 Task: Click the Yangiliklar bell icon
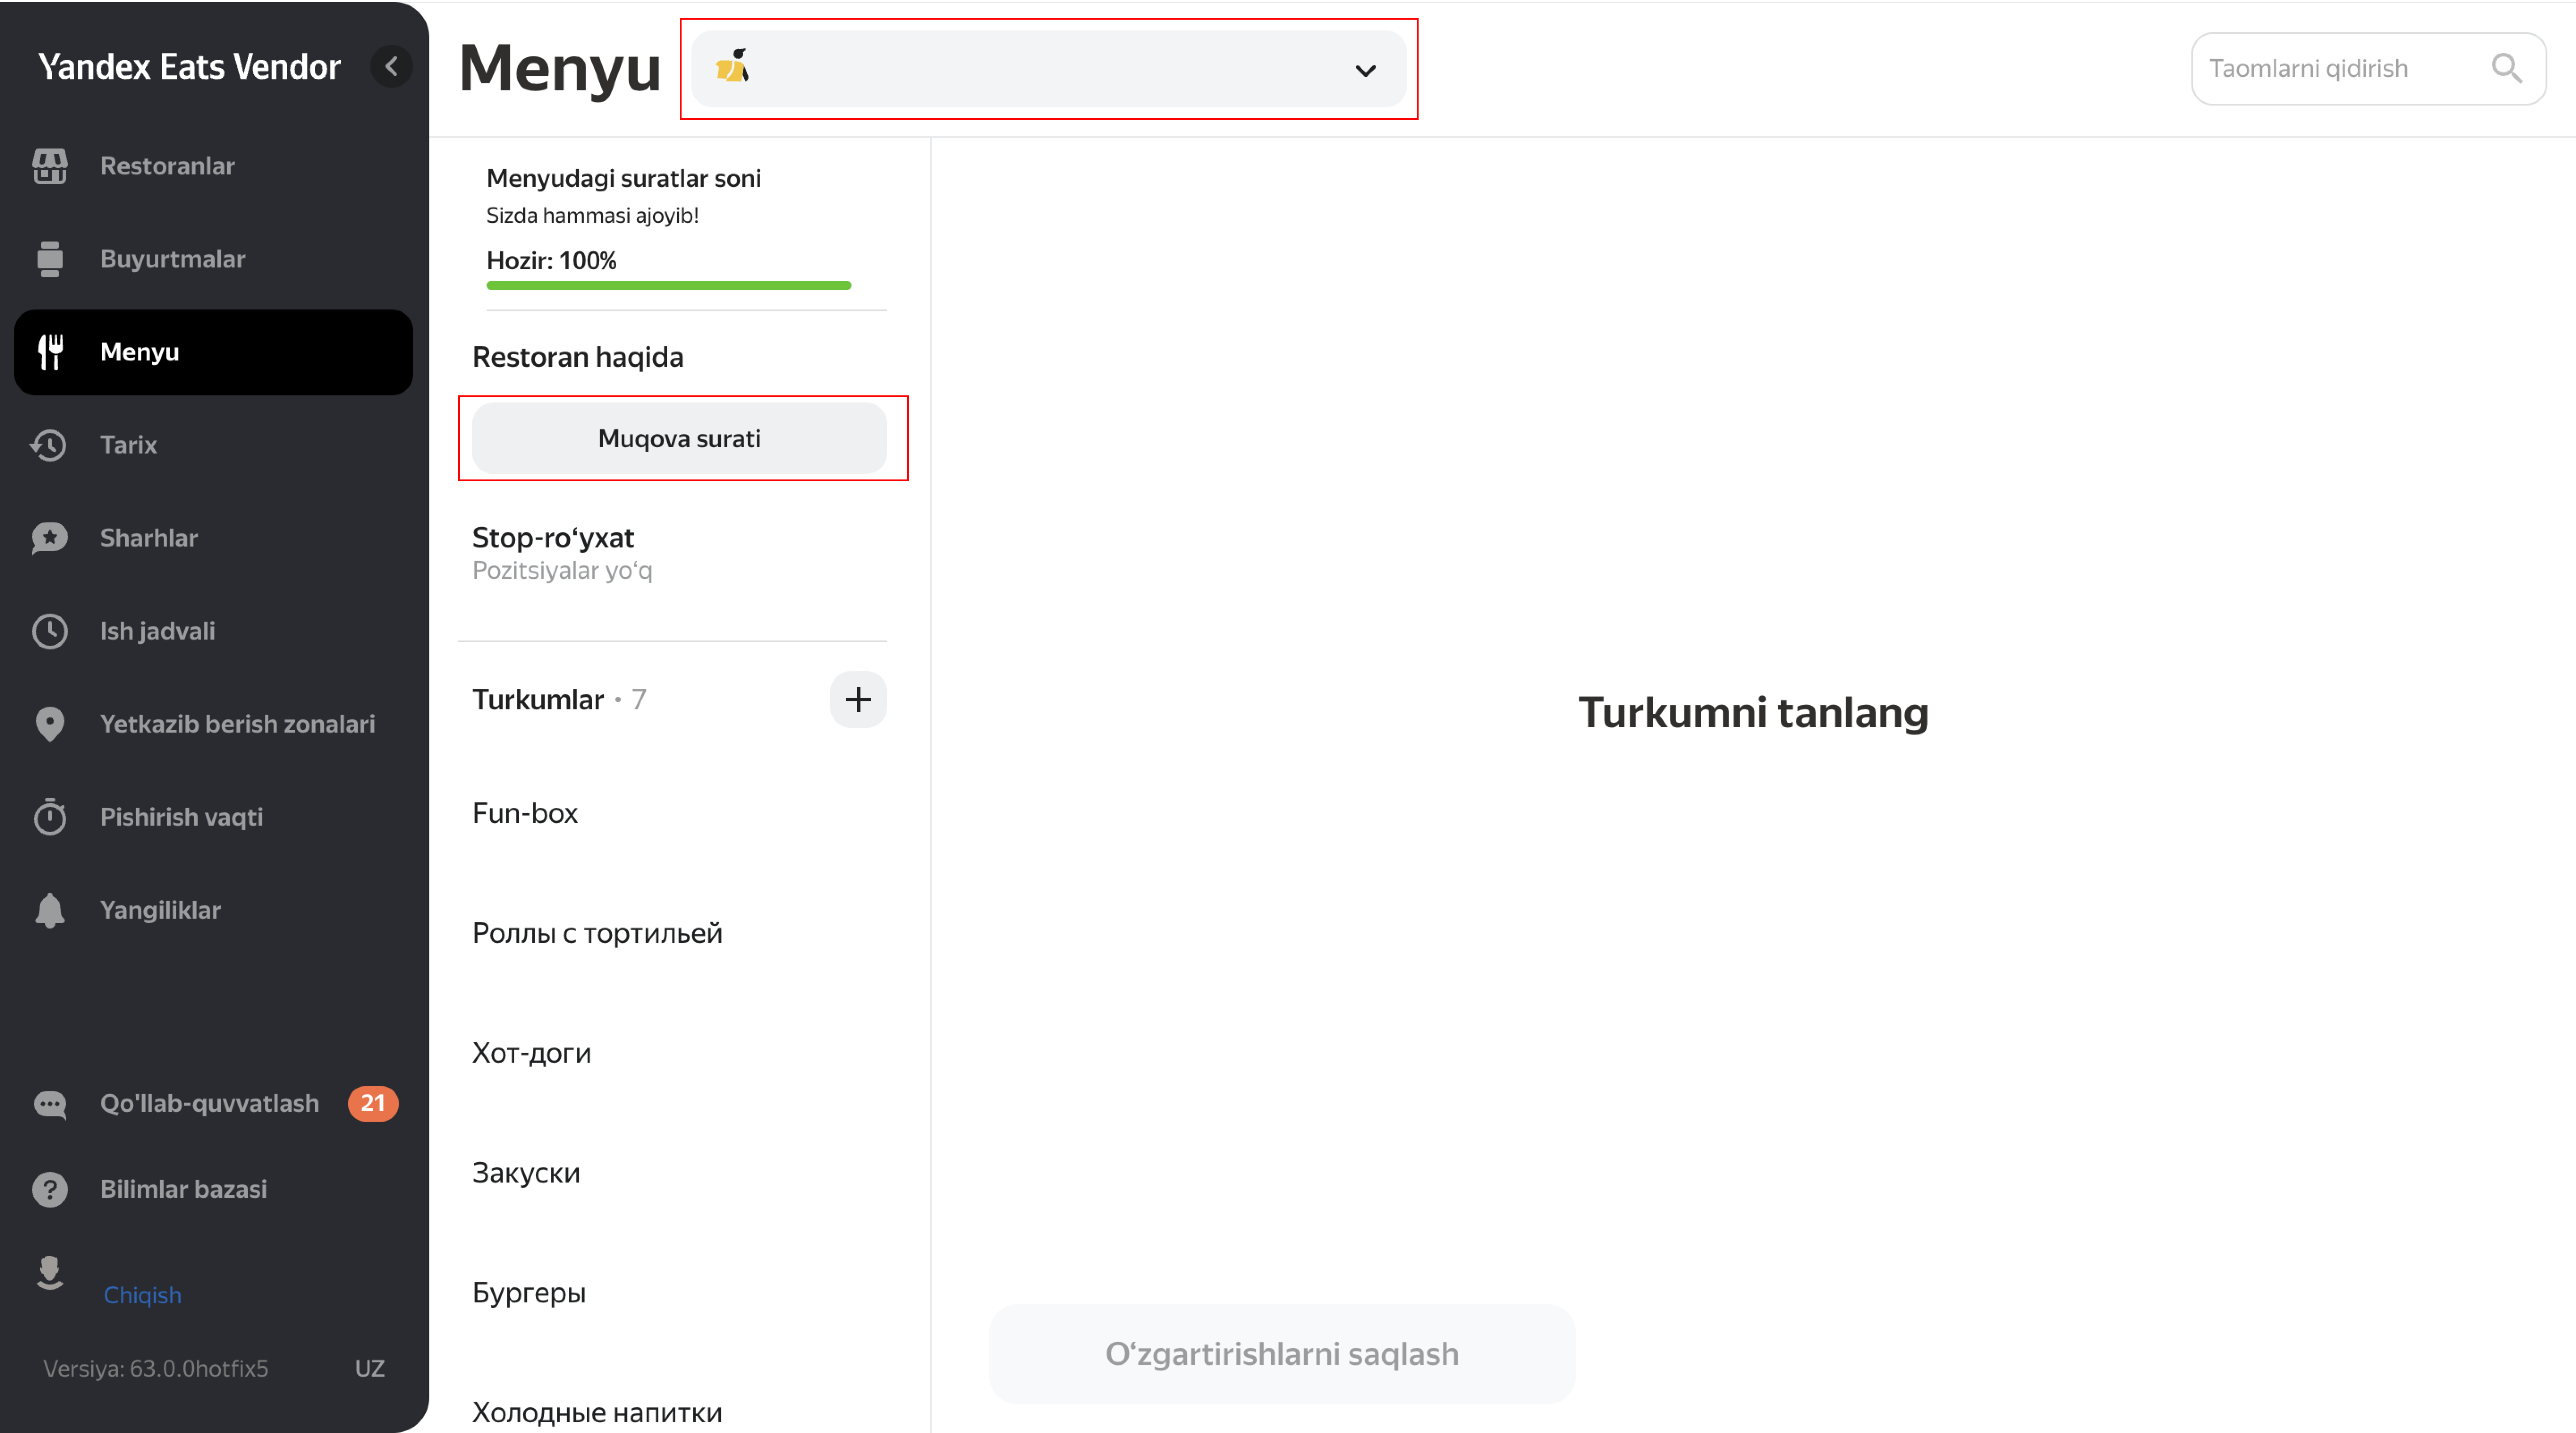[50, 910]
